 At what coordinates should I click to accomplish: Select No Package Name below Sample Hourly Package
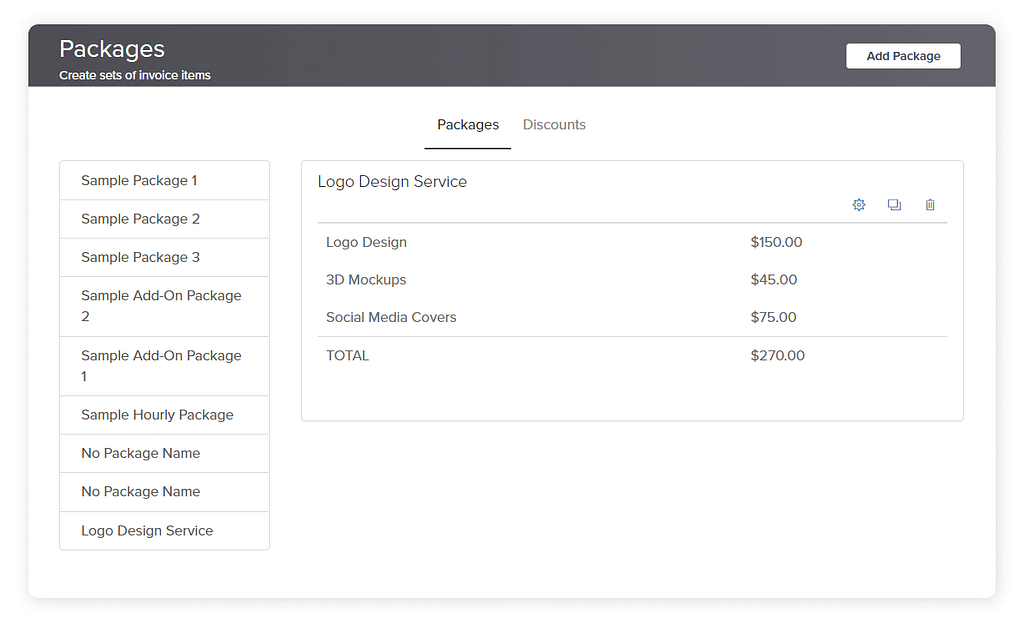[x=165, y=454]
